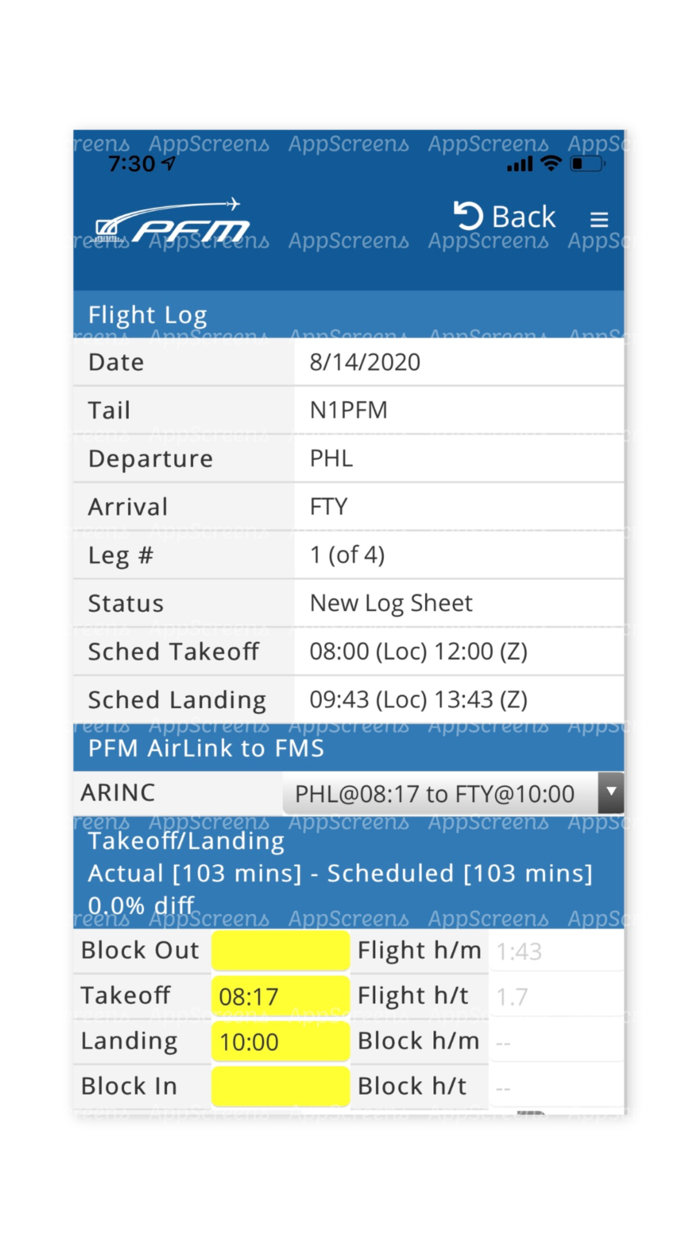The height and width of the screenshot is (1244, 700).
Task: Tap the Date row showing 8/14/2020
Action: (x=350, y=362)
